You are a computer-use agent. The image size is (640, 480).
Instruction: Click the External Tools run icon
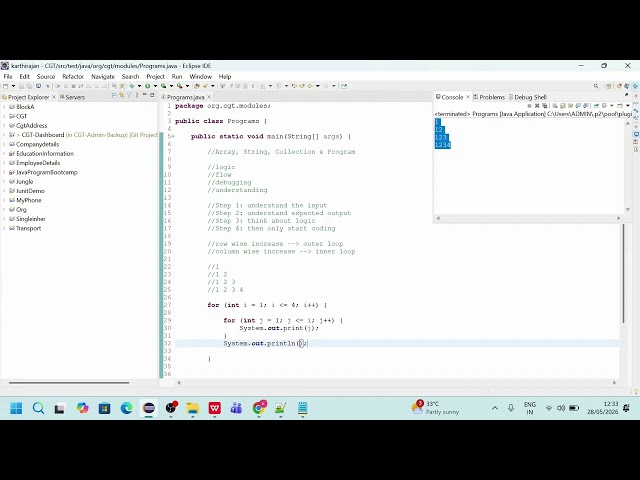tap(179, 86)
